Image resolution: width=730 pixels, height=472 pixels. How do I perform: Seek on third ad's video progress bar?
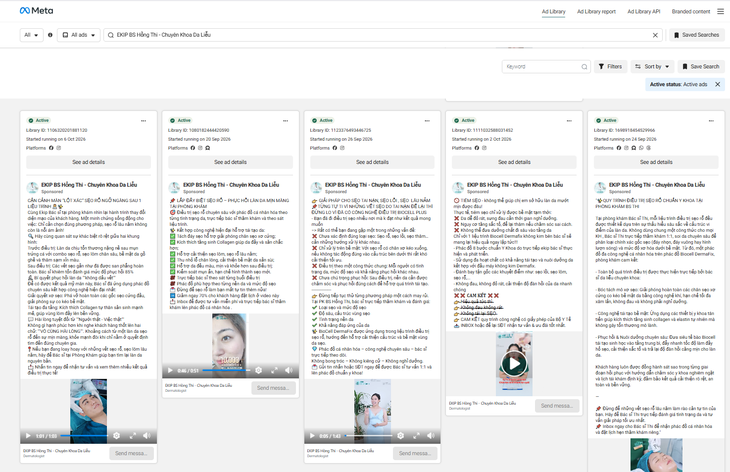coord(368,436)
